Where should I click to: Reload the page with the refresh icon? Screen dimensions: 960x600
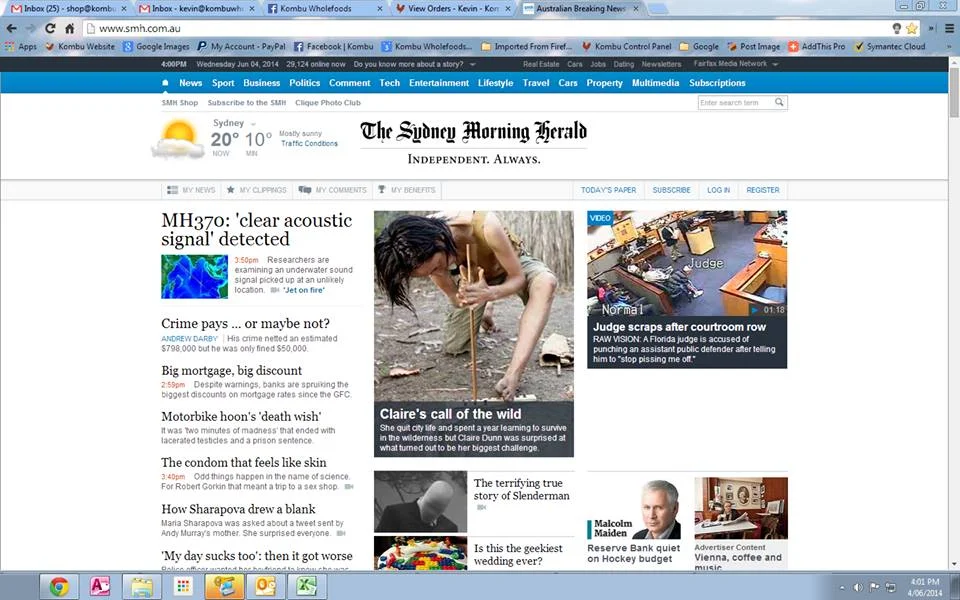coord(50,28)
